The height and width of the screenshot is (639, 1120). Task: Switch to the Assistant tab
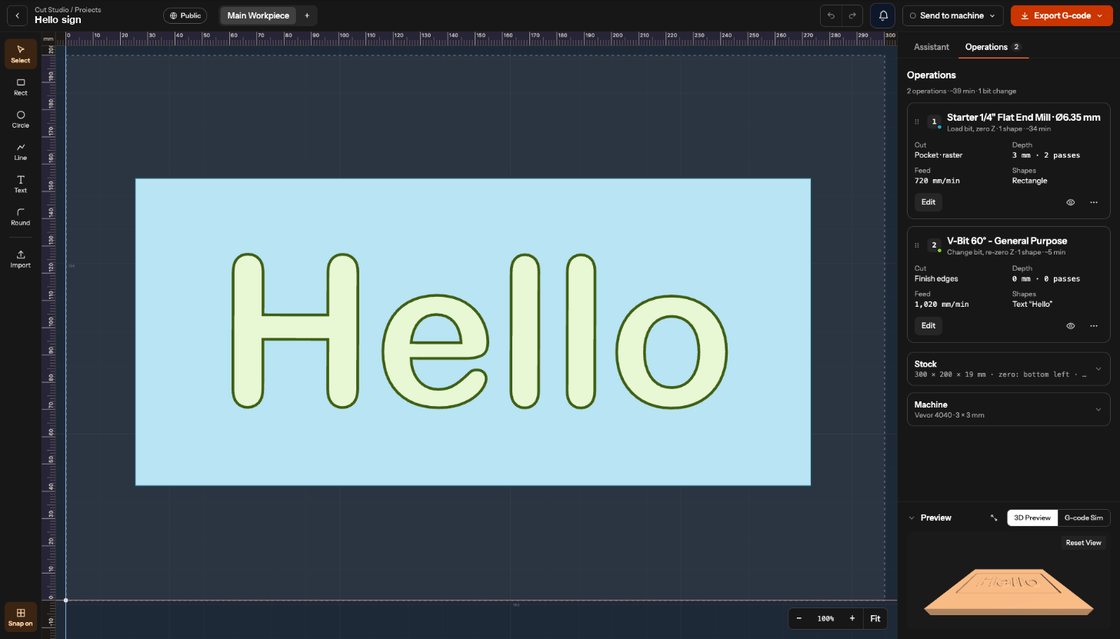tap(931, 47)
